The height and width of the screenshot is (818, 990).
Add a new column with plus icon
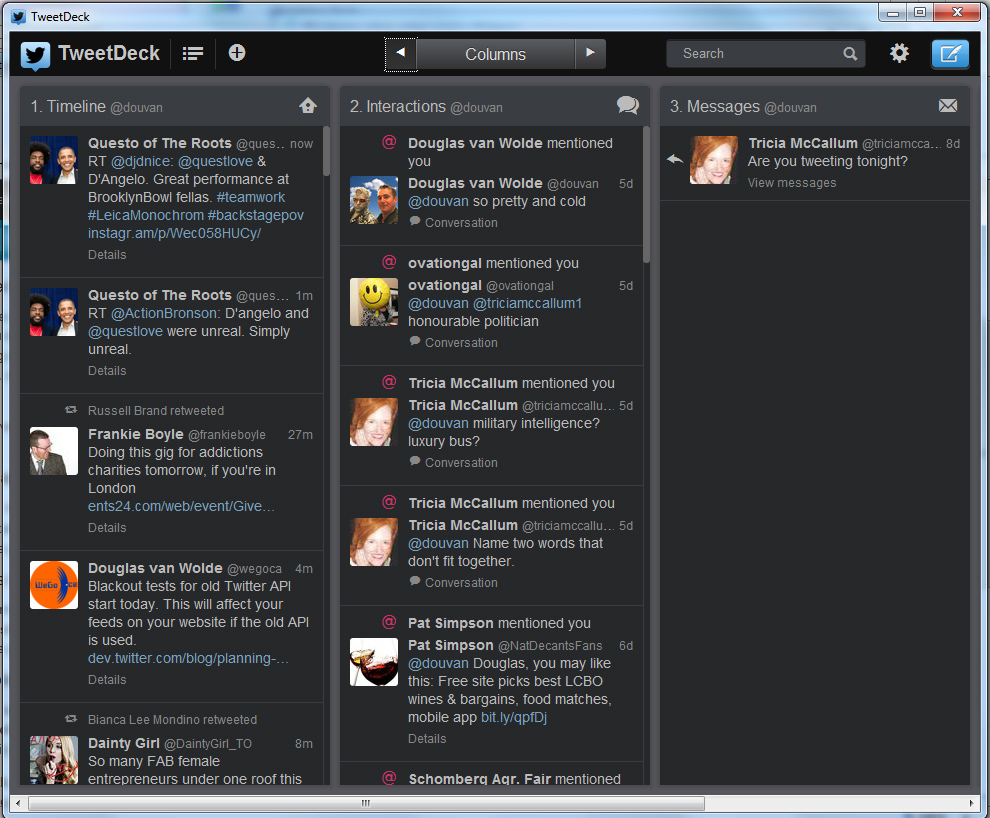237,53
